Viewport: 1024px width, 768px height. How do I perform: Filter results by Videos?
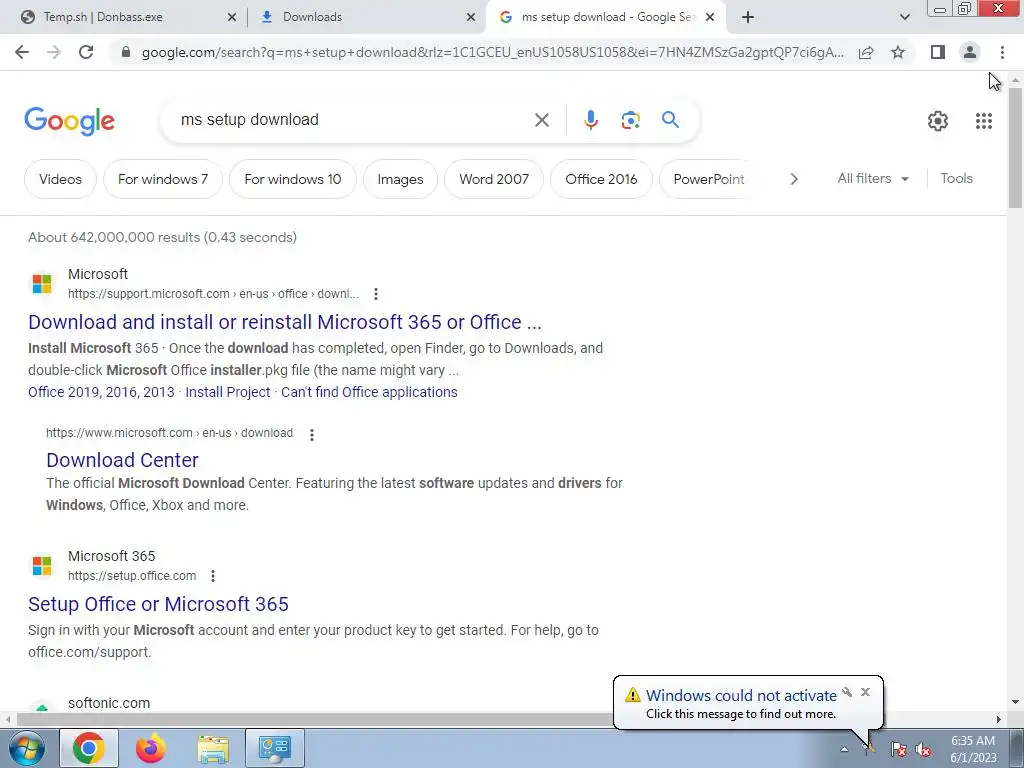click(60, 179)
